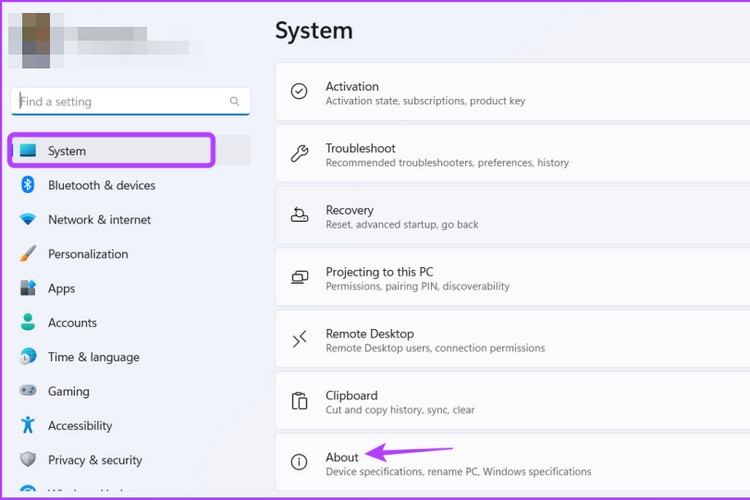750x500 pixels.
Task: Click the Troubleshoot wrench icon
Action: 299,153
